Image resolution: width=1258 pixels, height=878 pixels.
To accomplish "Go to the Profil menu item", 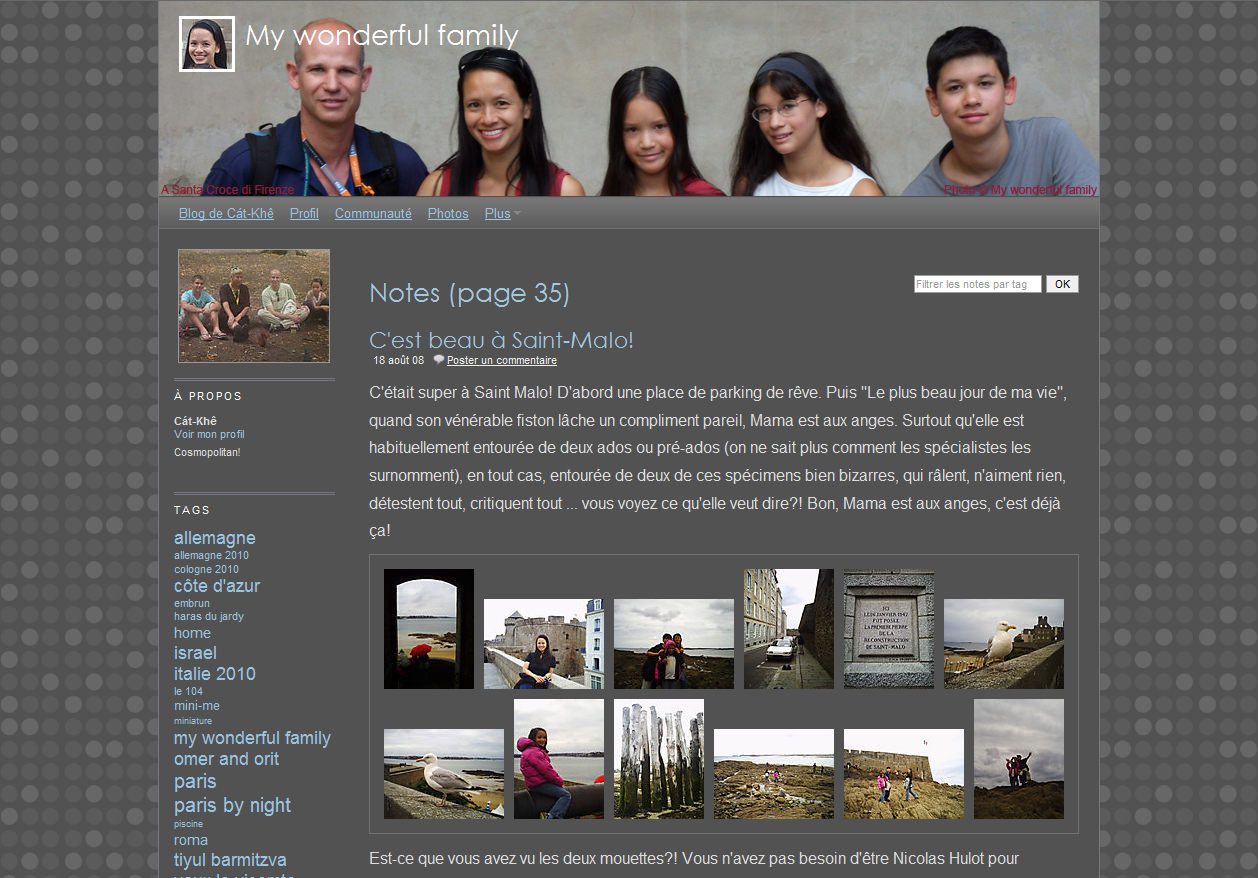I will click(304, 214).
